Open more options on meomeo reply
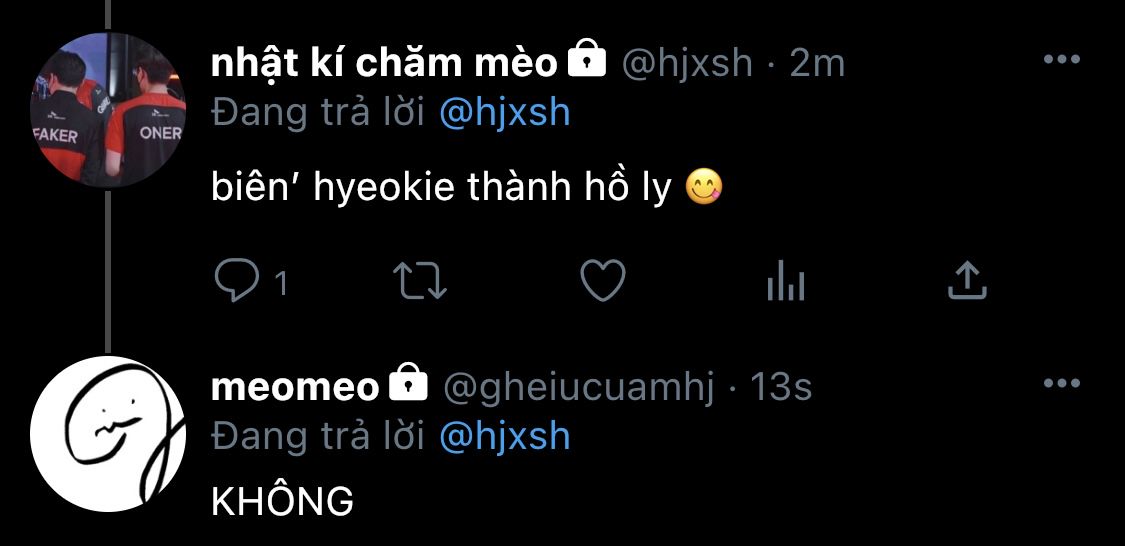The width and height of the screenshot is (1125, 546). tap(1062, 383)
